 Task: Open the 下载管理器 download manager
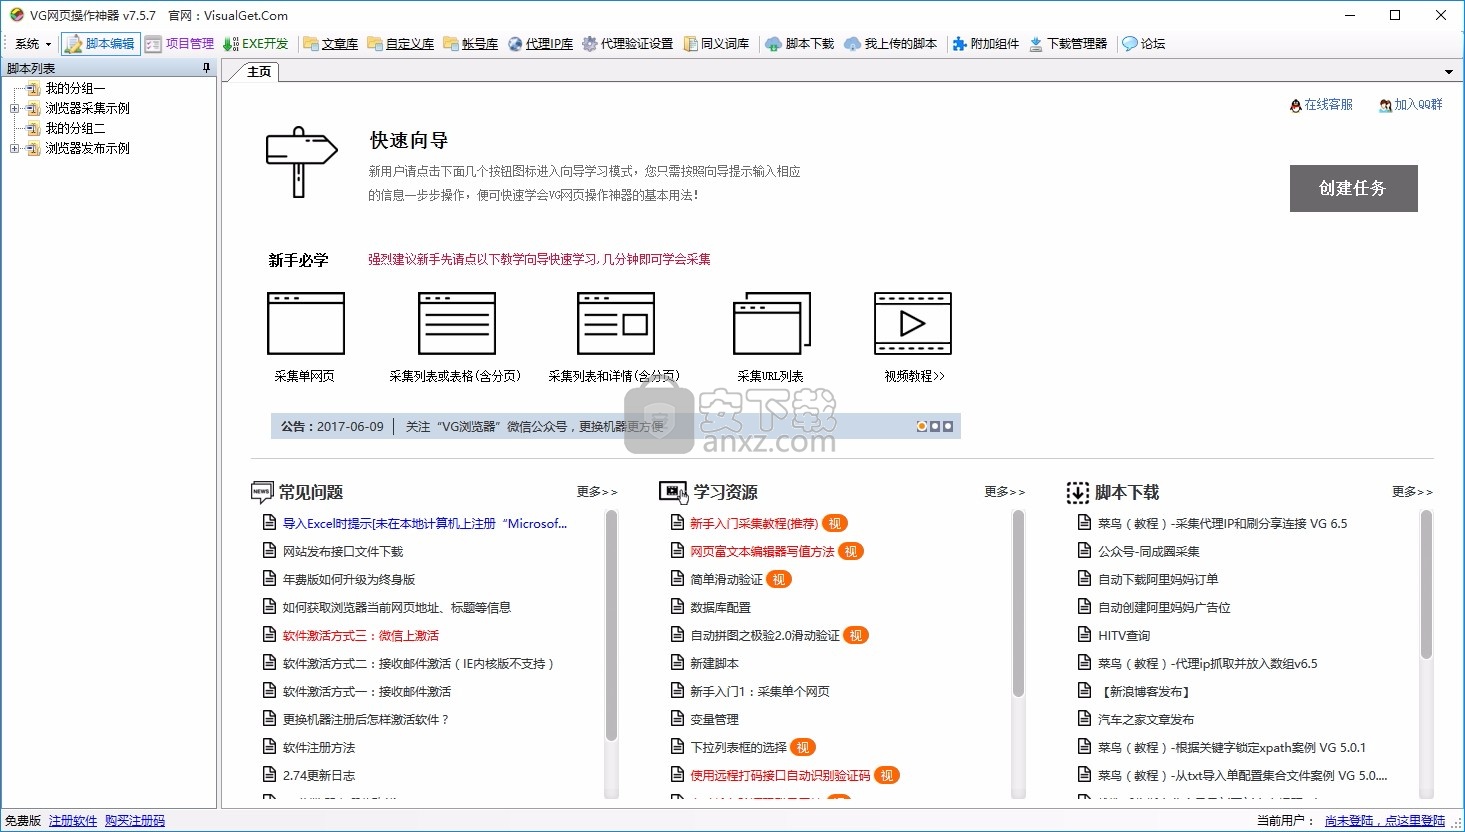[1068, 44]
